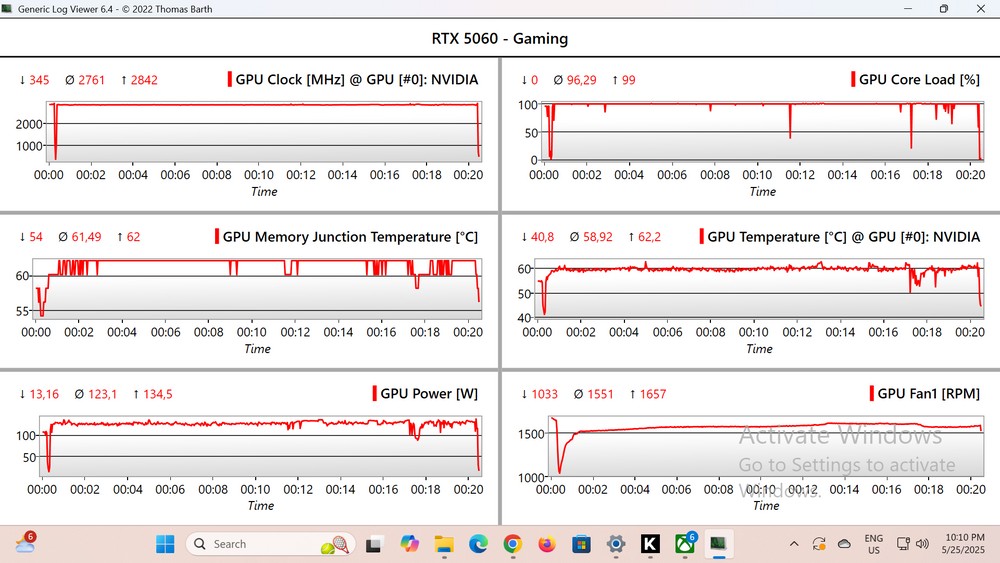Image resolution: width=1000 pixels, height=563 pixels.
Task: Open File Explorer from the taskbar
Action: pyautogui.click(x=443, y=544)
